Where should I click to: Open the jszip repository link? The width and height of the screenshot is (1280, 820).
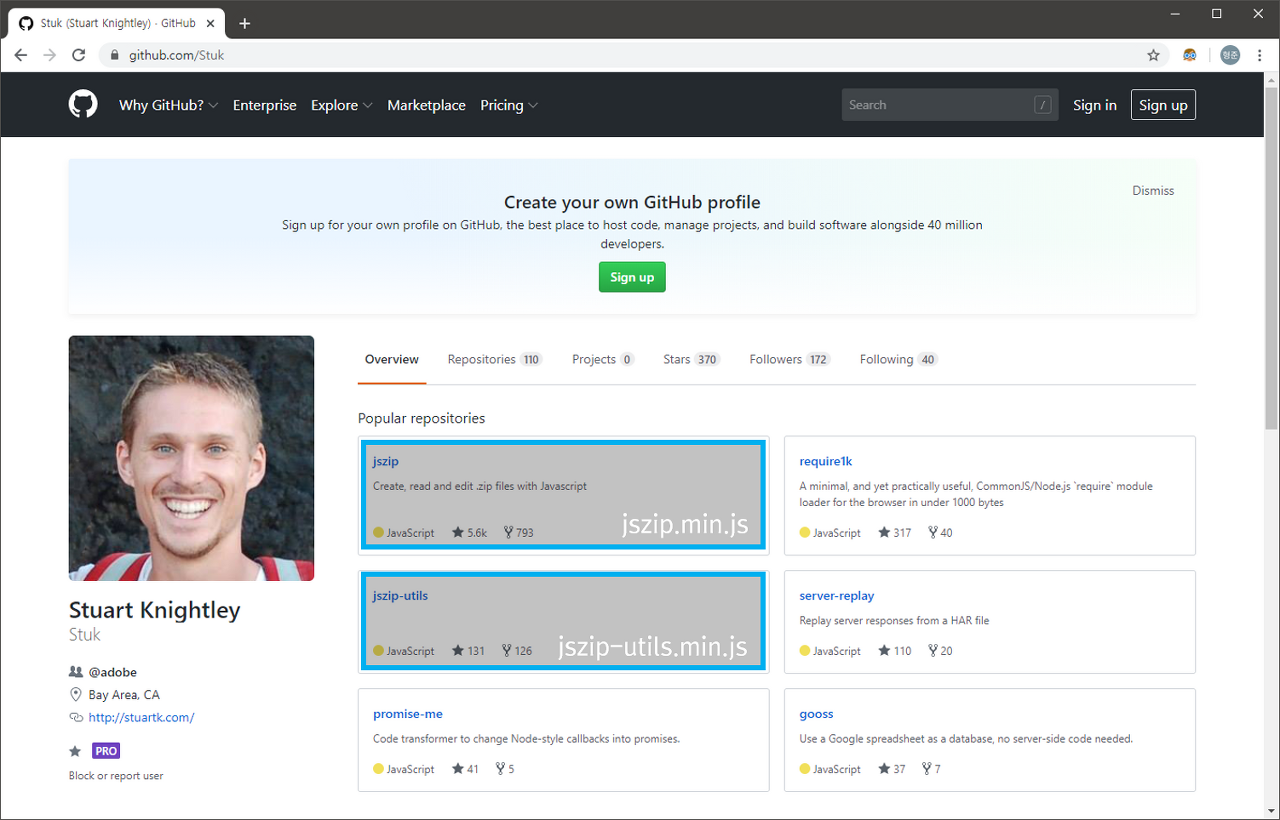tap(386, 461)
